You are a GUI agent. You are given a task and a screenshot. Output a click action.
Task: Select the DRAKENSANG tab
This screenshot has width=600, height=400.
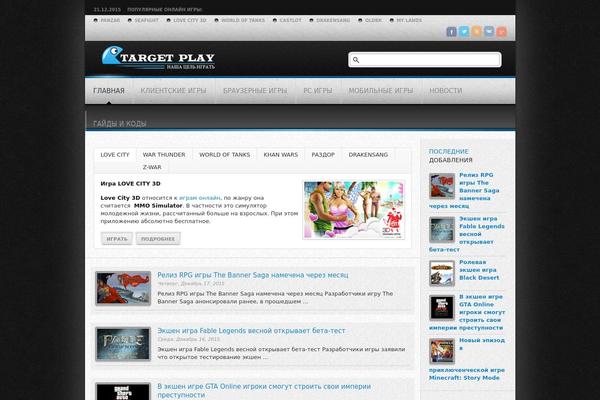368,155
